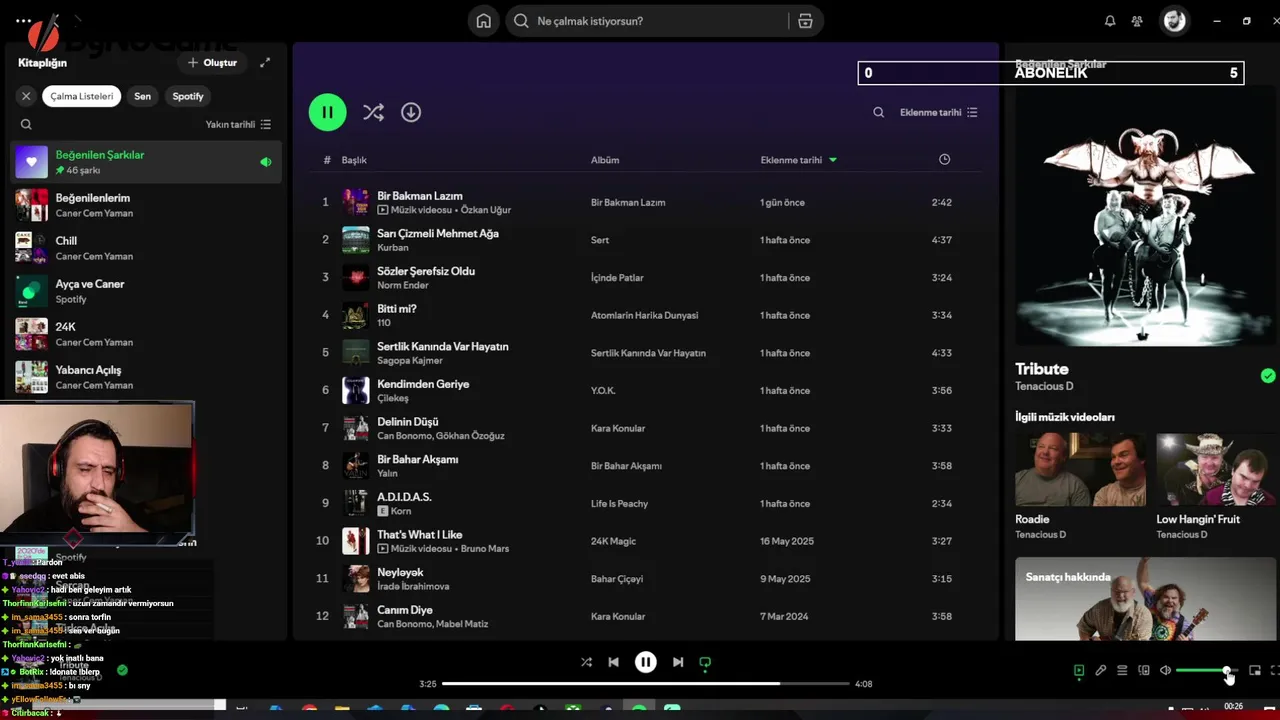Image resolution: width=1280 pixels, height=720 pixels.
Task: Select the Sen filter chip
Action: pos(143,96)
